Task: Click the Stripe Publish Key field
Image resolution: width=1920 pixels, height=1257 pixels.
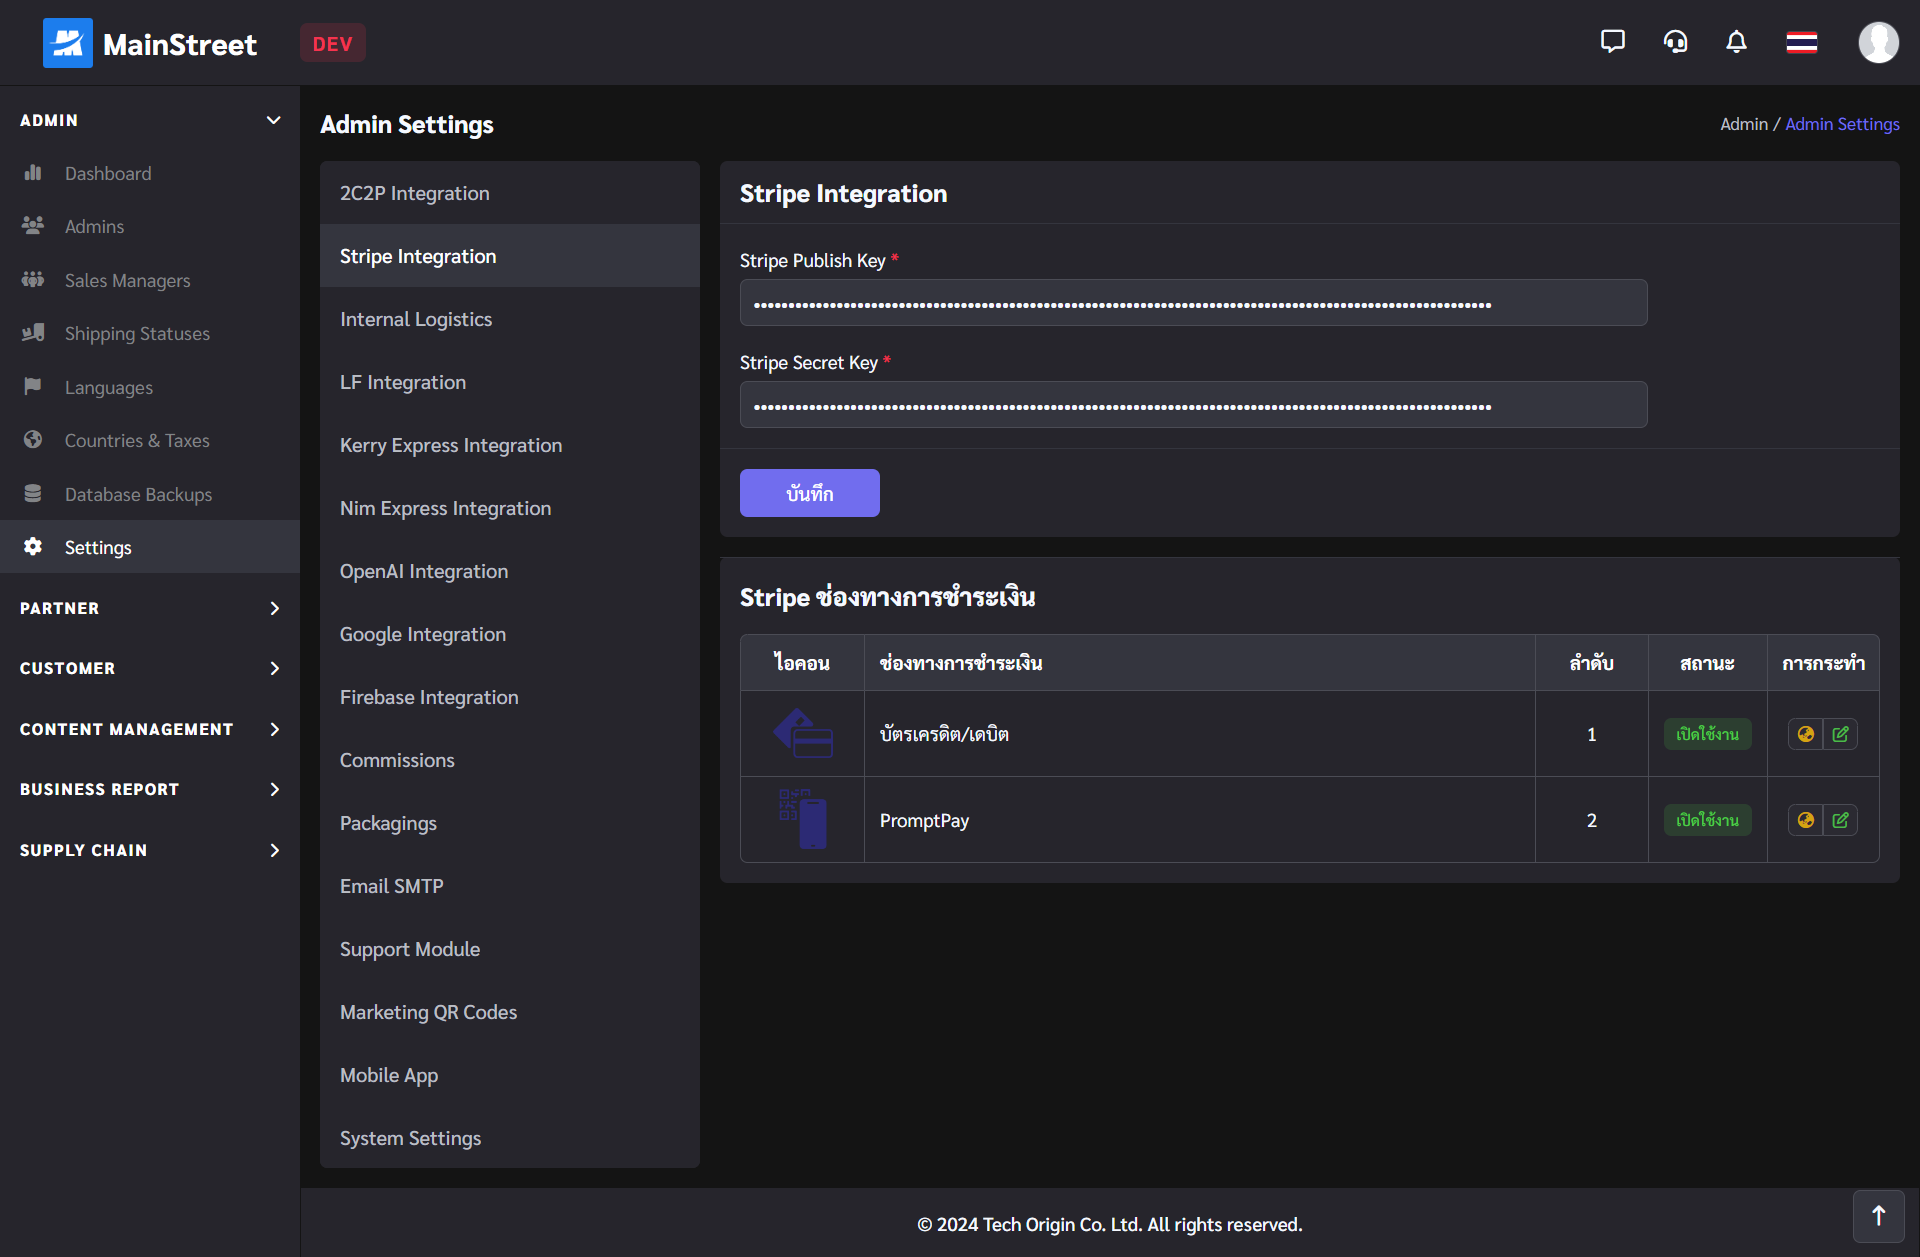Action: [x=1193, y=303]
